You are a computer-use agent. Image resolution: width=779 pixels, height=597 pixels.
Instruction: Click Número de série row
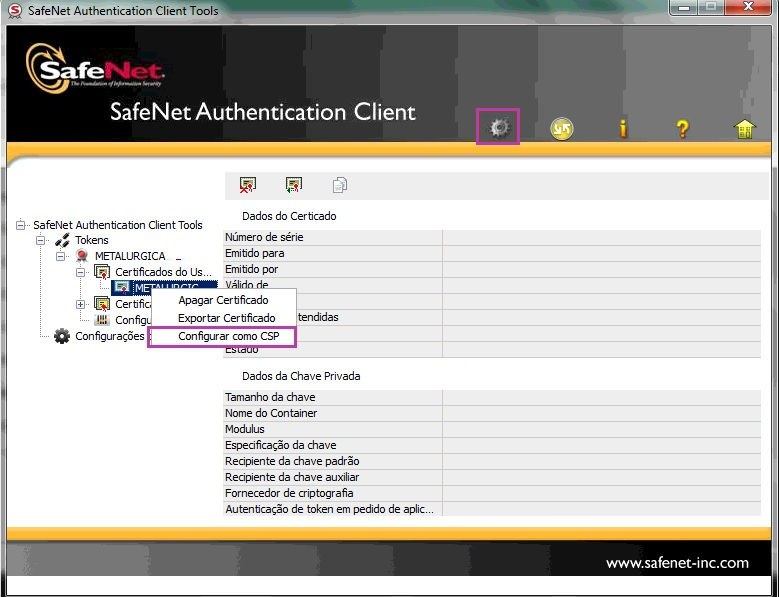tap(492, 237)
